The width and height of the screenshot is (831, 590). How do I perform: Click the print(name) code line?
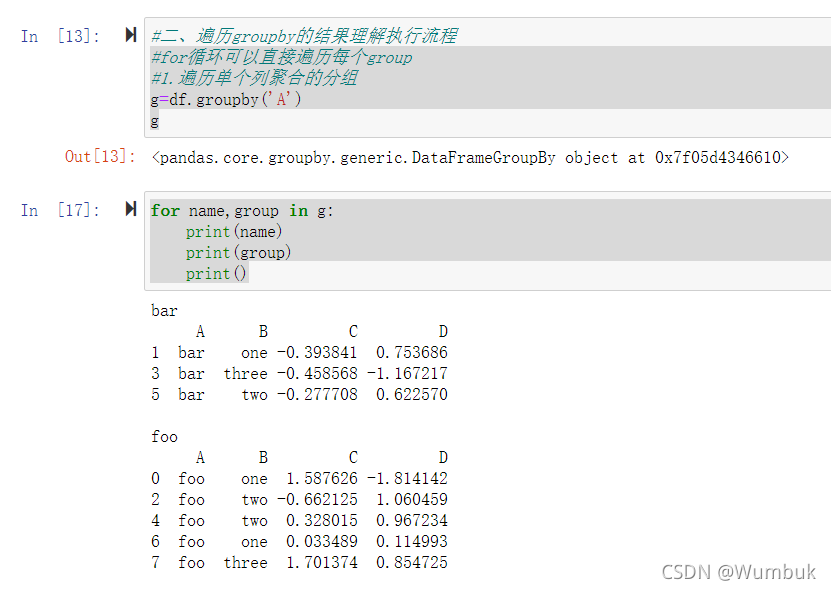tap(234, 232)
